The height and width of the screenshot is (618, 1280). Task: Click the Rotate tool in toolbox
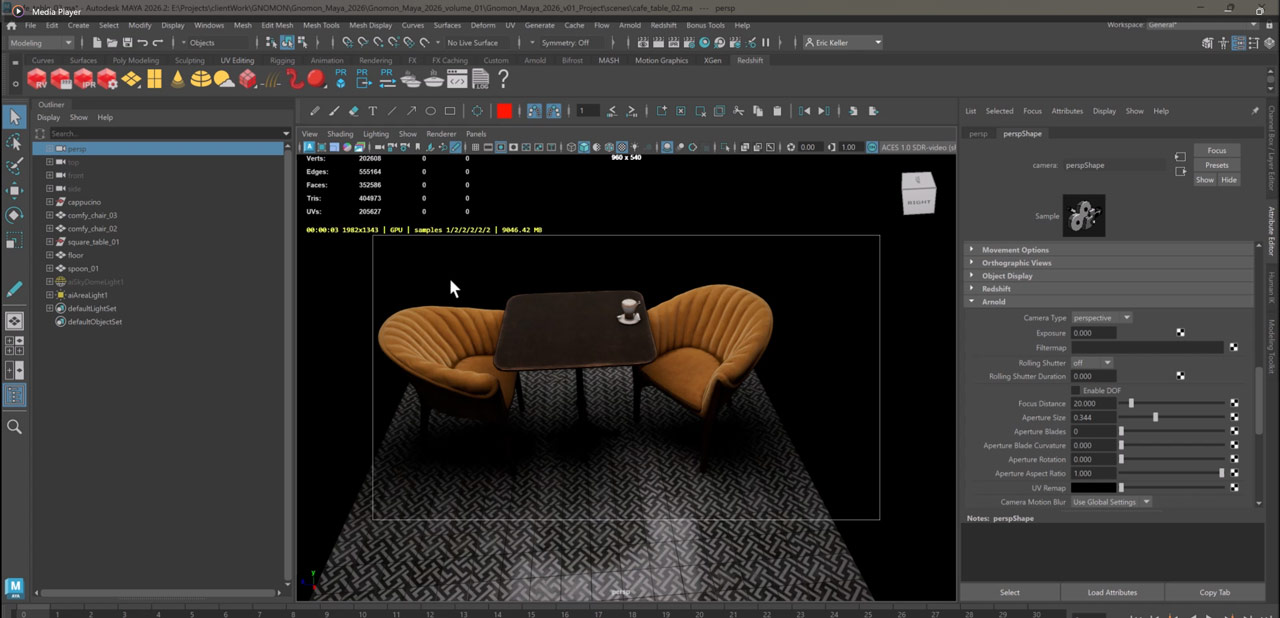[14, 215]
